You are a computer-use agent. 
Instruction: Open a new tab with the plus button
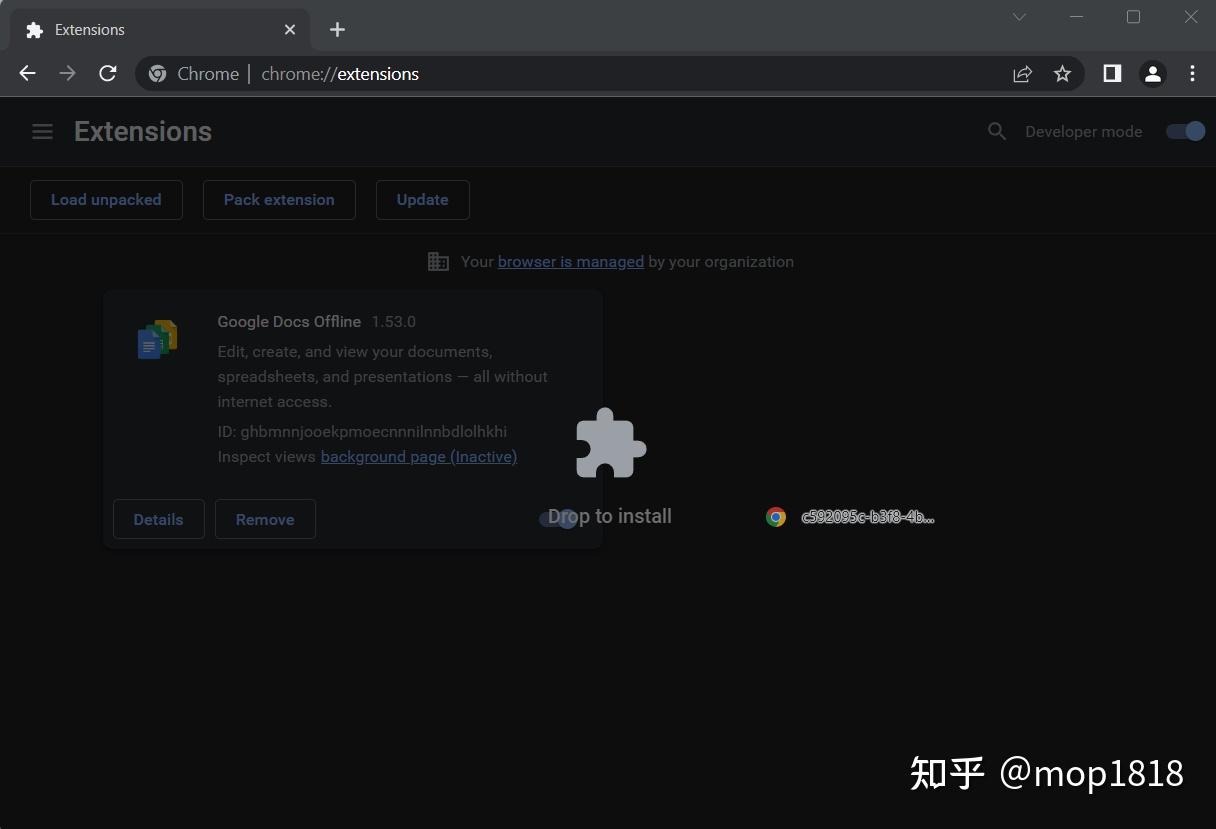337,29
